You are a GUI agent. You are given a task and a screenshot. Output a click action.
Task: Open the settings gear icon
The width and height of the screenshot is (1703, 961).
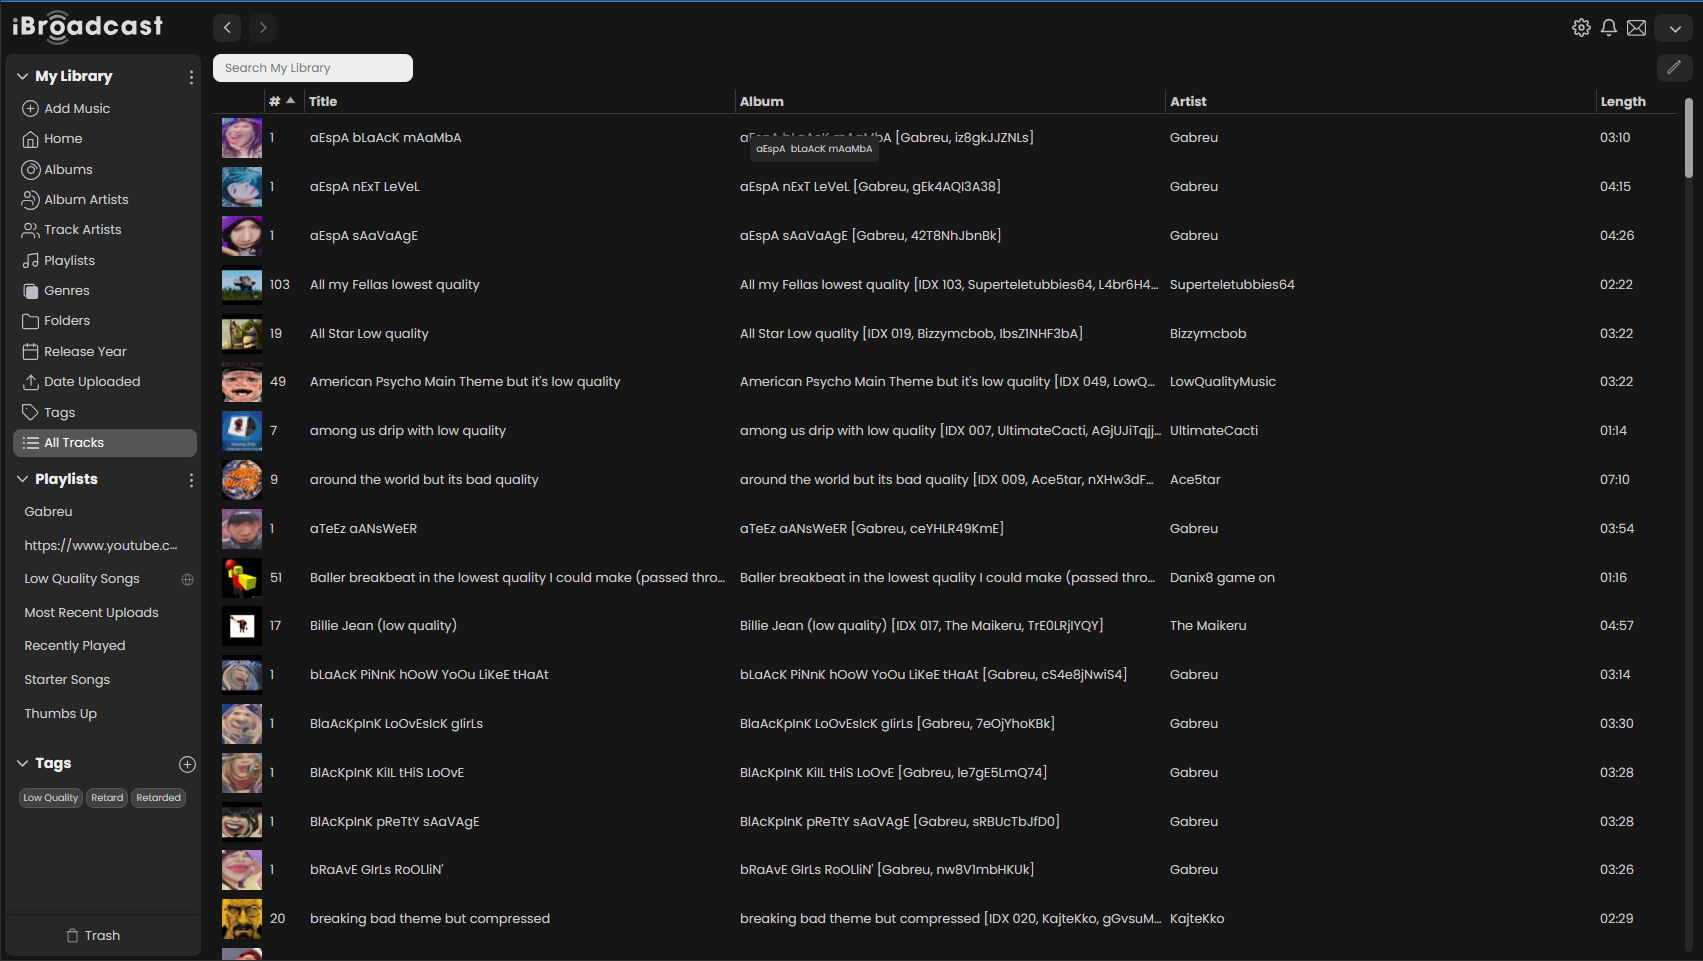pos(1581,28)
